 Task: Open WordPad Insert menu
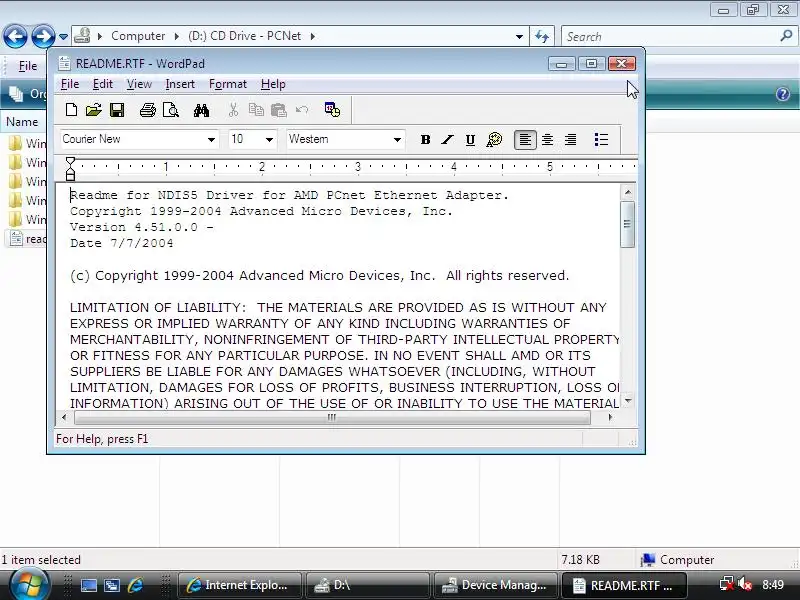point(180,84)
